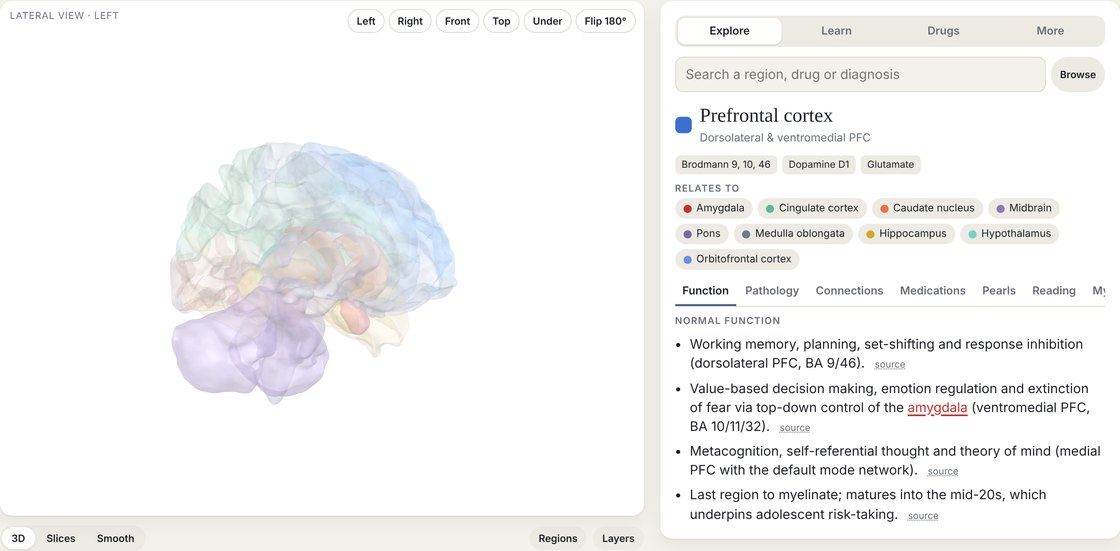Switch to the Under view
This screenshot has height=551, width=1120.
pyautogui.click(x=547, y=21)
